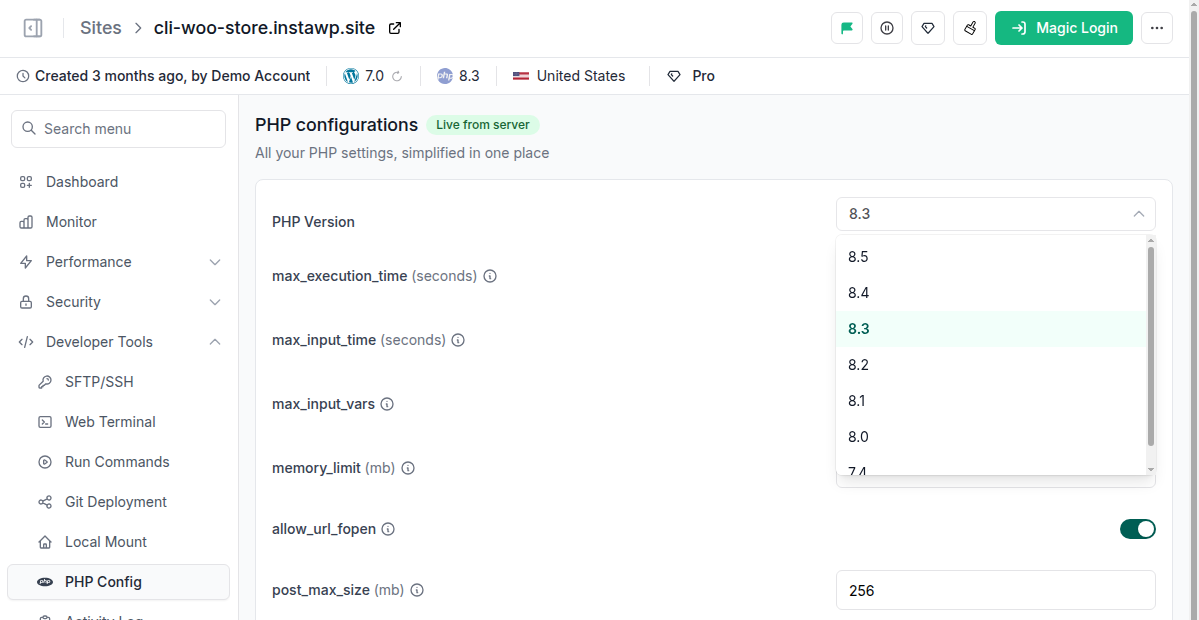Show info for post_max_size
Screen dimensions: 1199x620
pos(417,590)
